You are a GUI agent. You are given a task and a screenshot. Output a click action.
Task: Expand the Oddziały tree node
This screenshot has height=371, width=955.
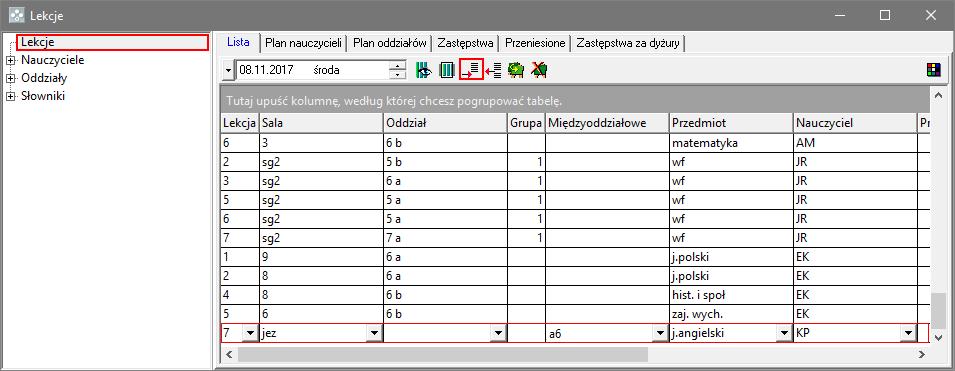10,79
